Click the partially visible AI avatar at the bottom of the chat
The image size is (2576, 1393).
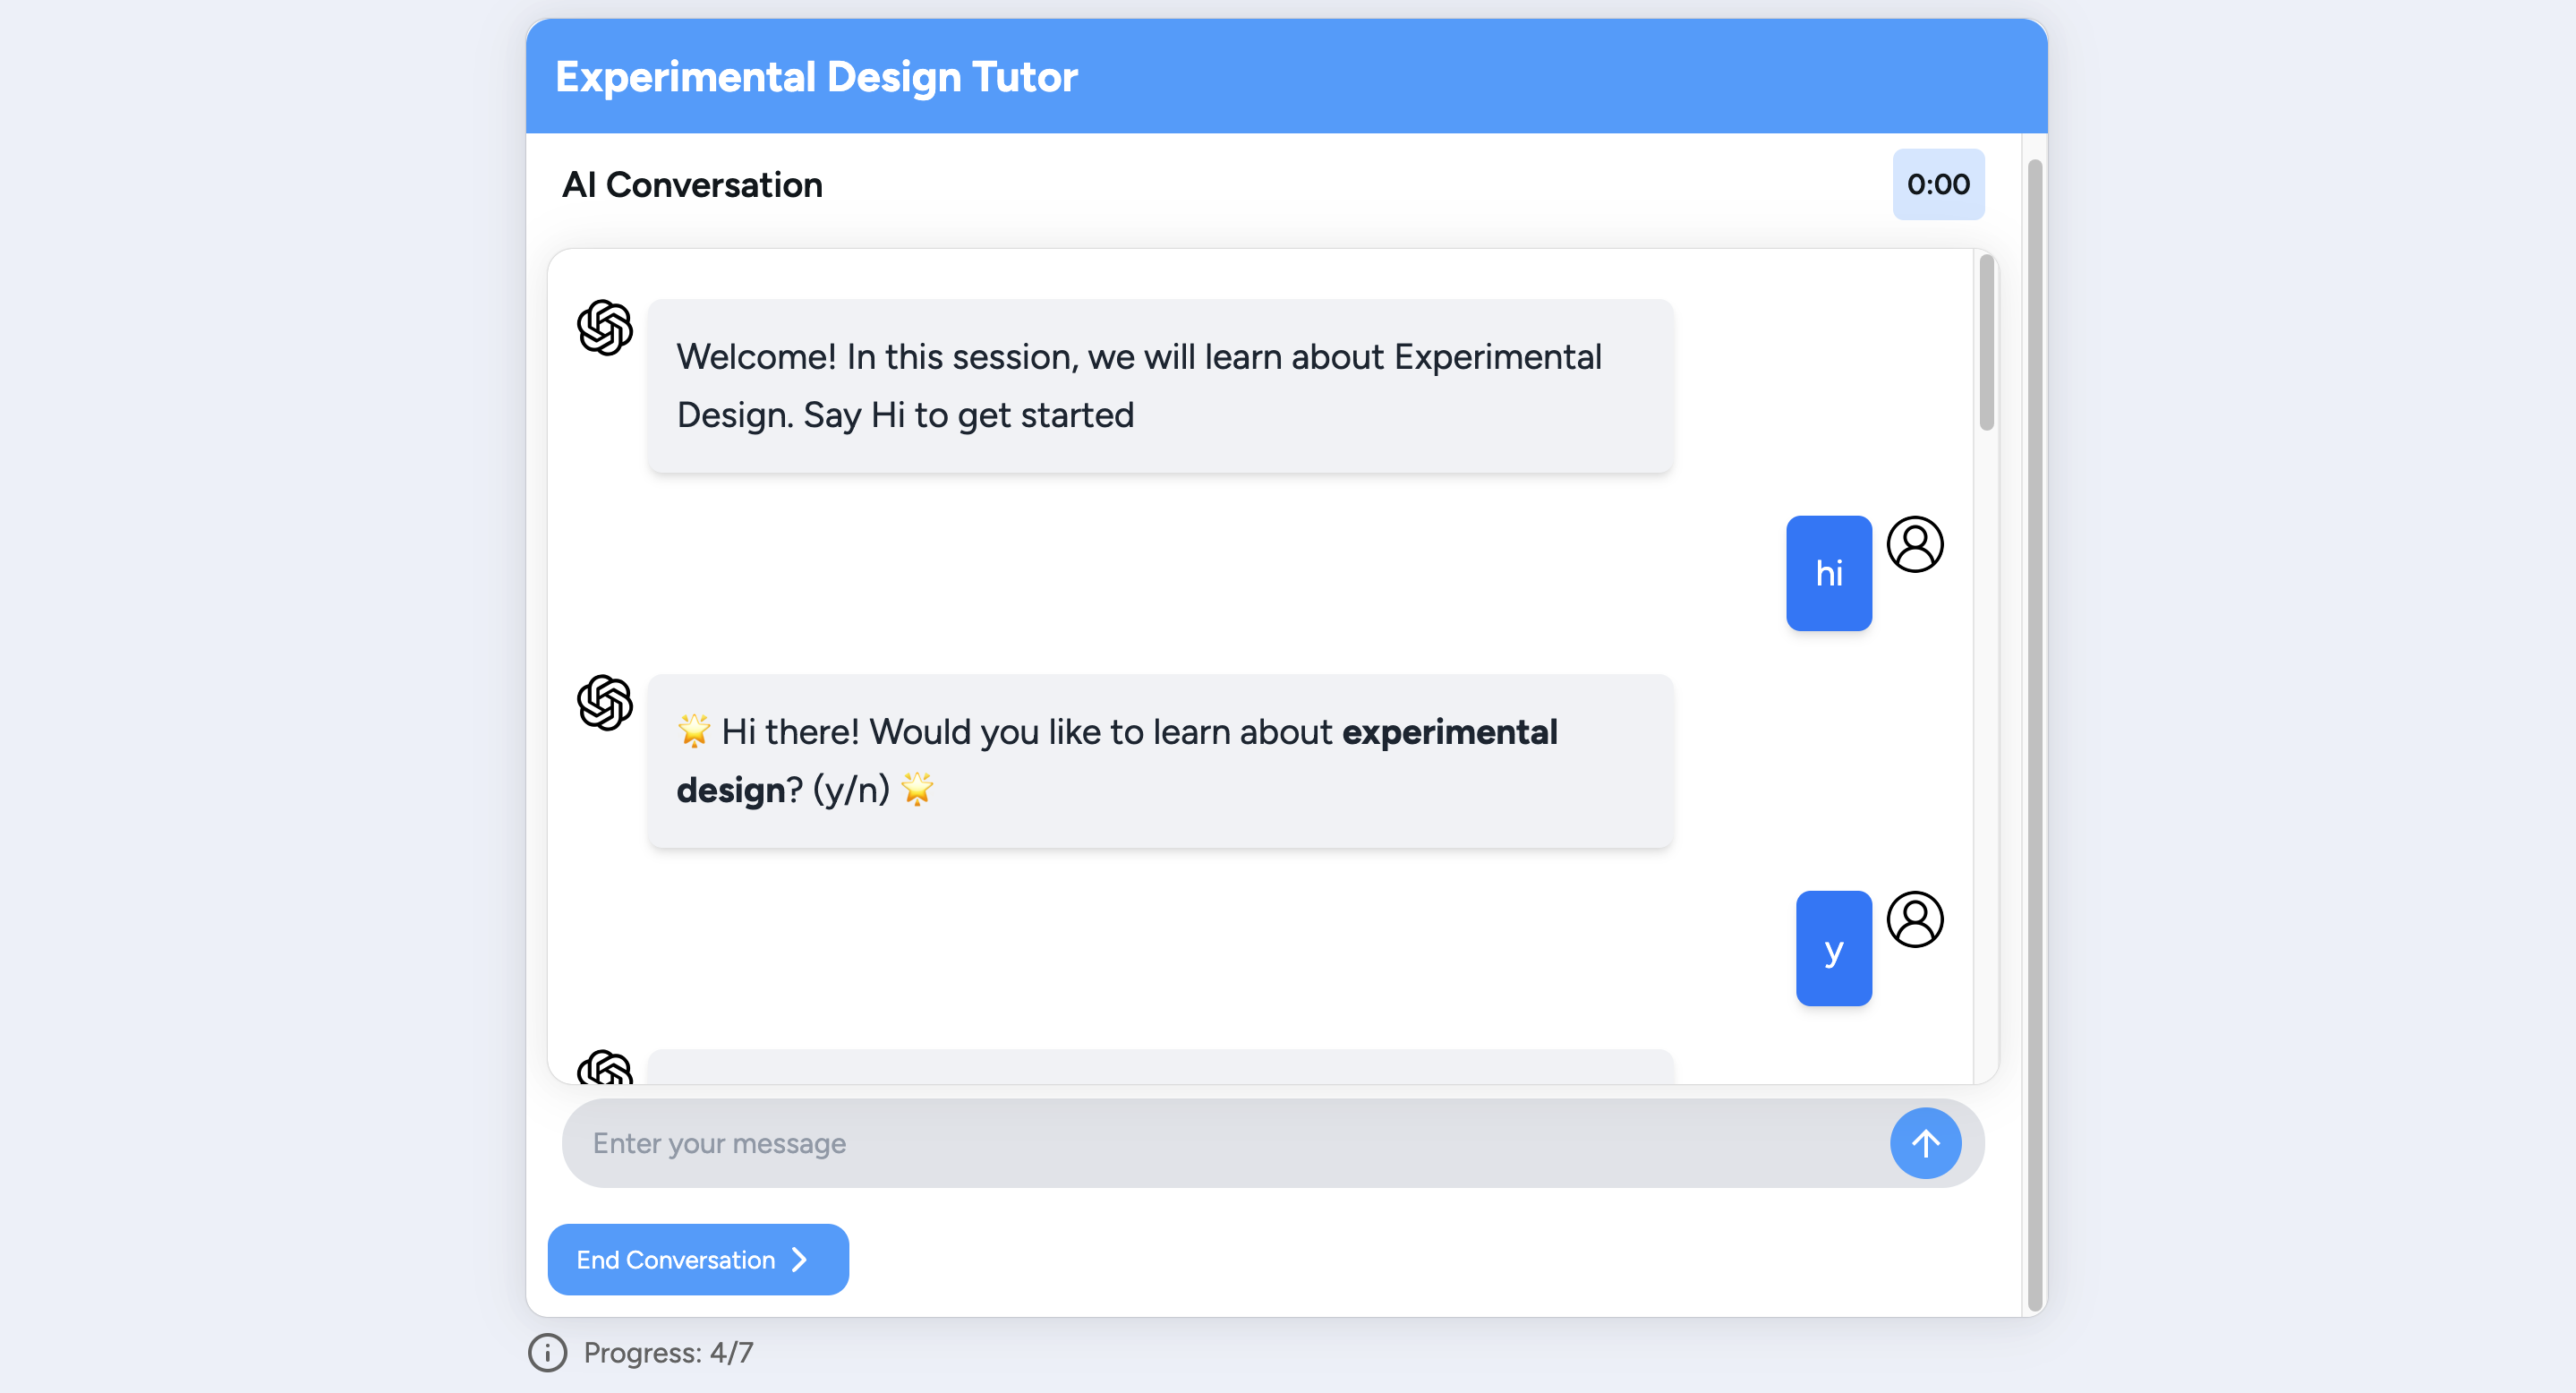605,1068
